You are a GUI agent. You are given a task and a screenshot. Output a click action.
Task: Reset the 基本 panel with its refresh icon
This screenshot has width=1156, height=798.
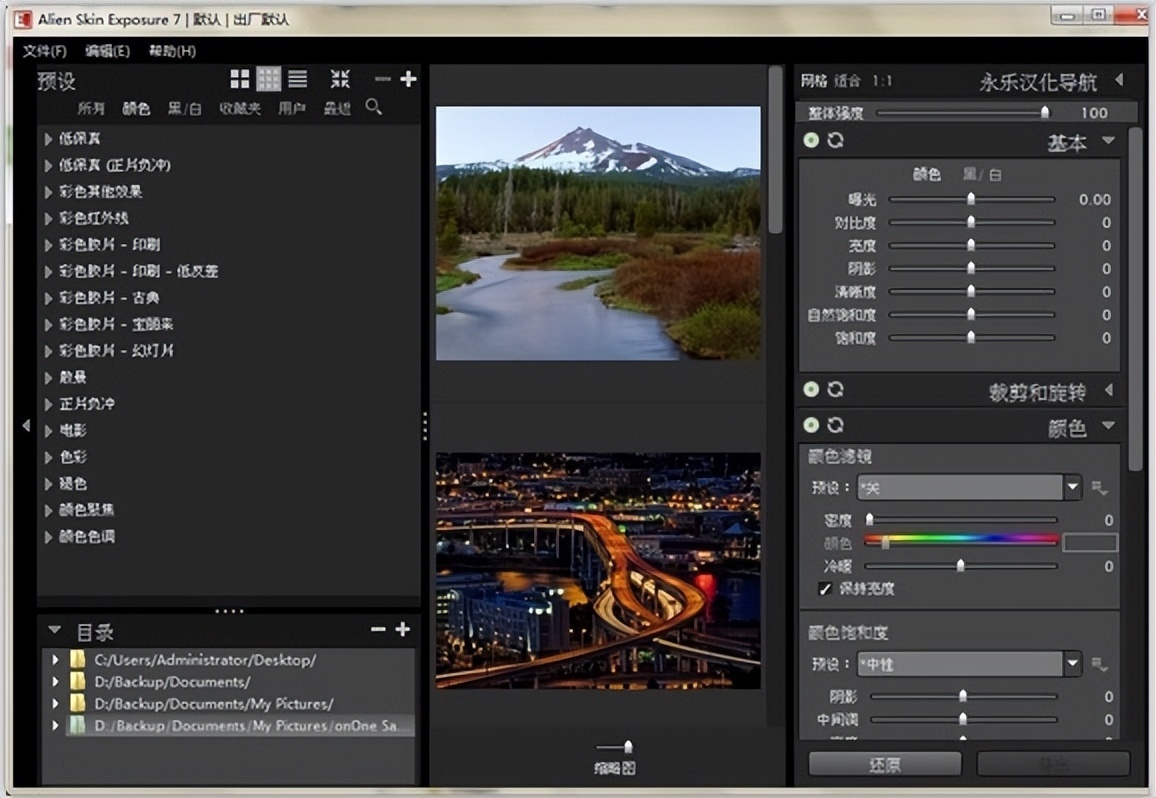point(835,141)
